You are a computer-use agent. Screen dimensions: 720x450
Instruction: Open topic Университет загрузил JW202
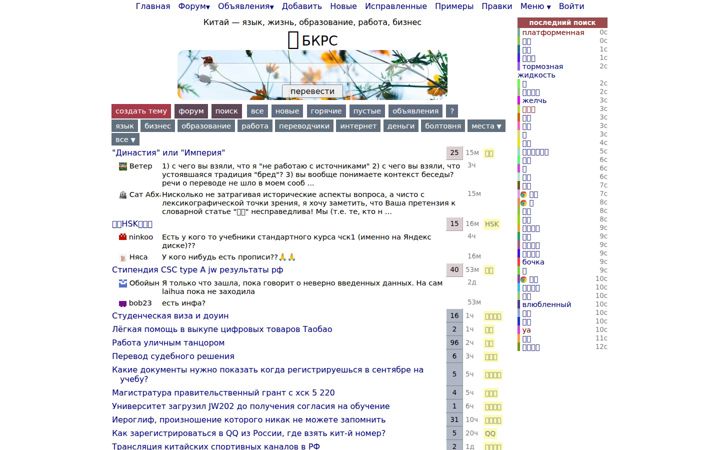251,406
